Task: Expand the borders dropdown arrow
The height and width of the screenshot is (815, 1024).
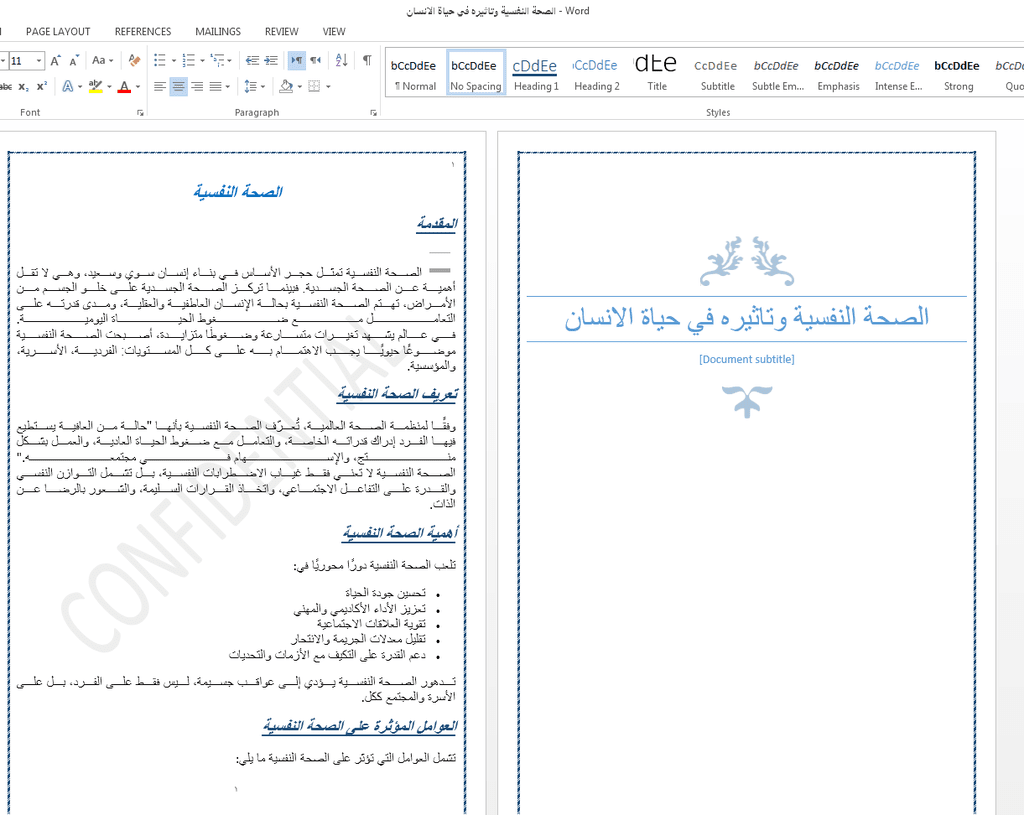Action: pyautogui.click(x=328, y=86)
